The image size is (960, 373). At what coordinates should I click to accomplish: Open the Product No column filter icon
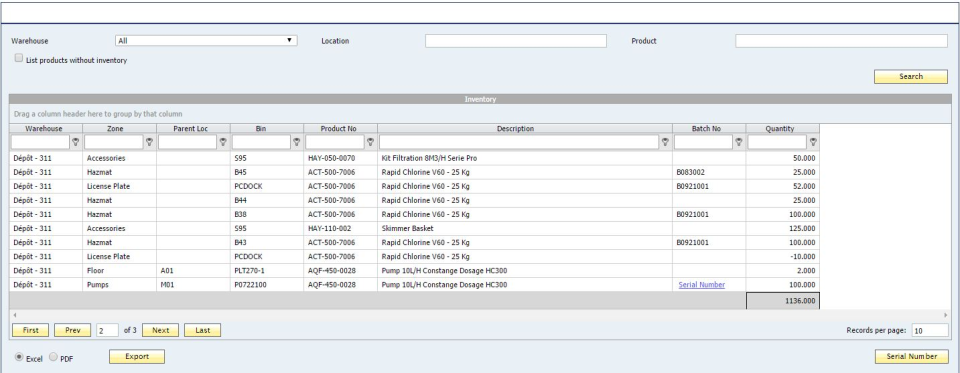(x=370, y=141)
